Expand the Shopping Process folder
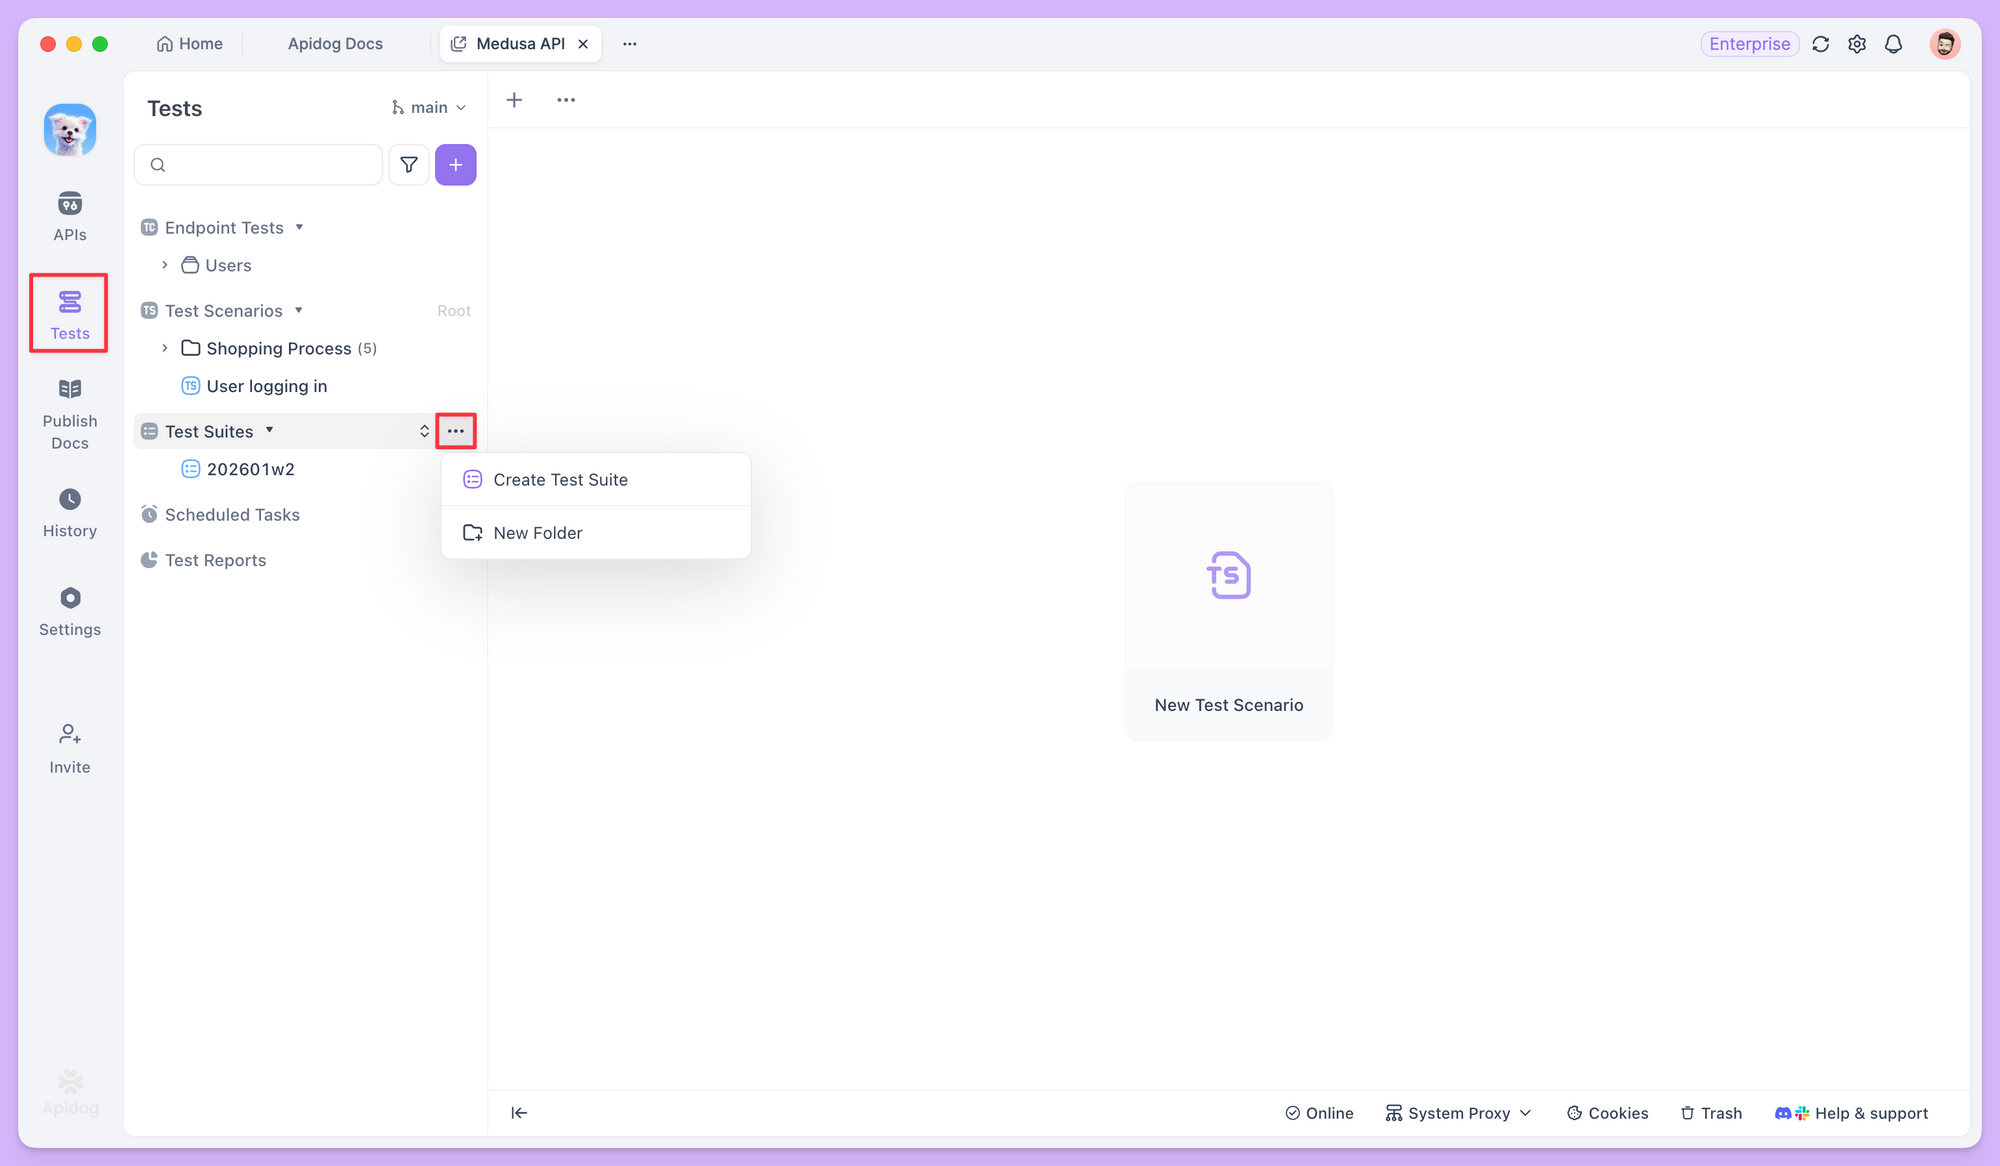Viewport: 2000px width, 1166px height. (x=165, y=348)
